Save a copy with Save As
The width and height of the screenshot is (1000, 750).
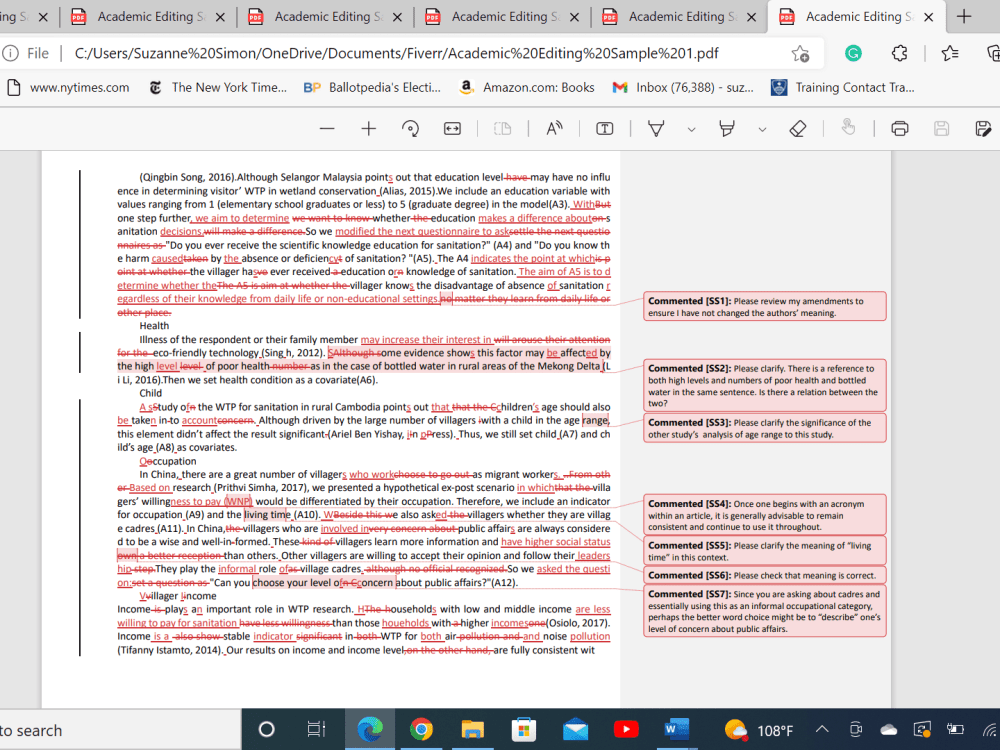[983, 128]
